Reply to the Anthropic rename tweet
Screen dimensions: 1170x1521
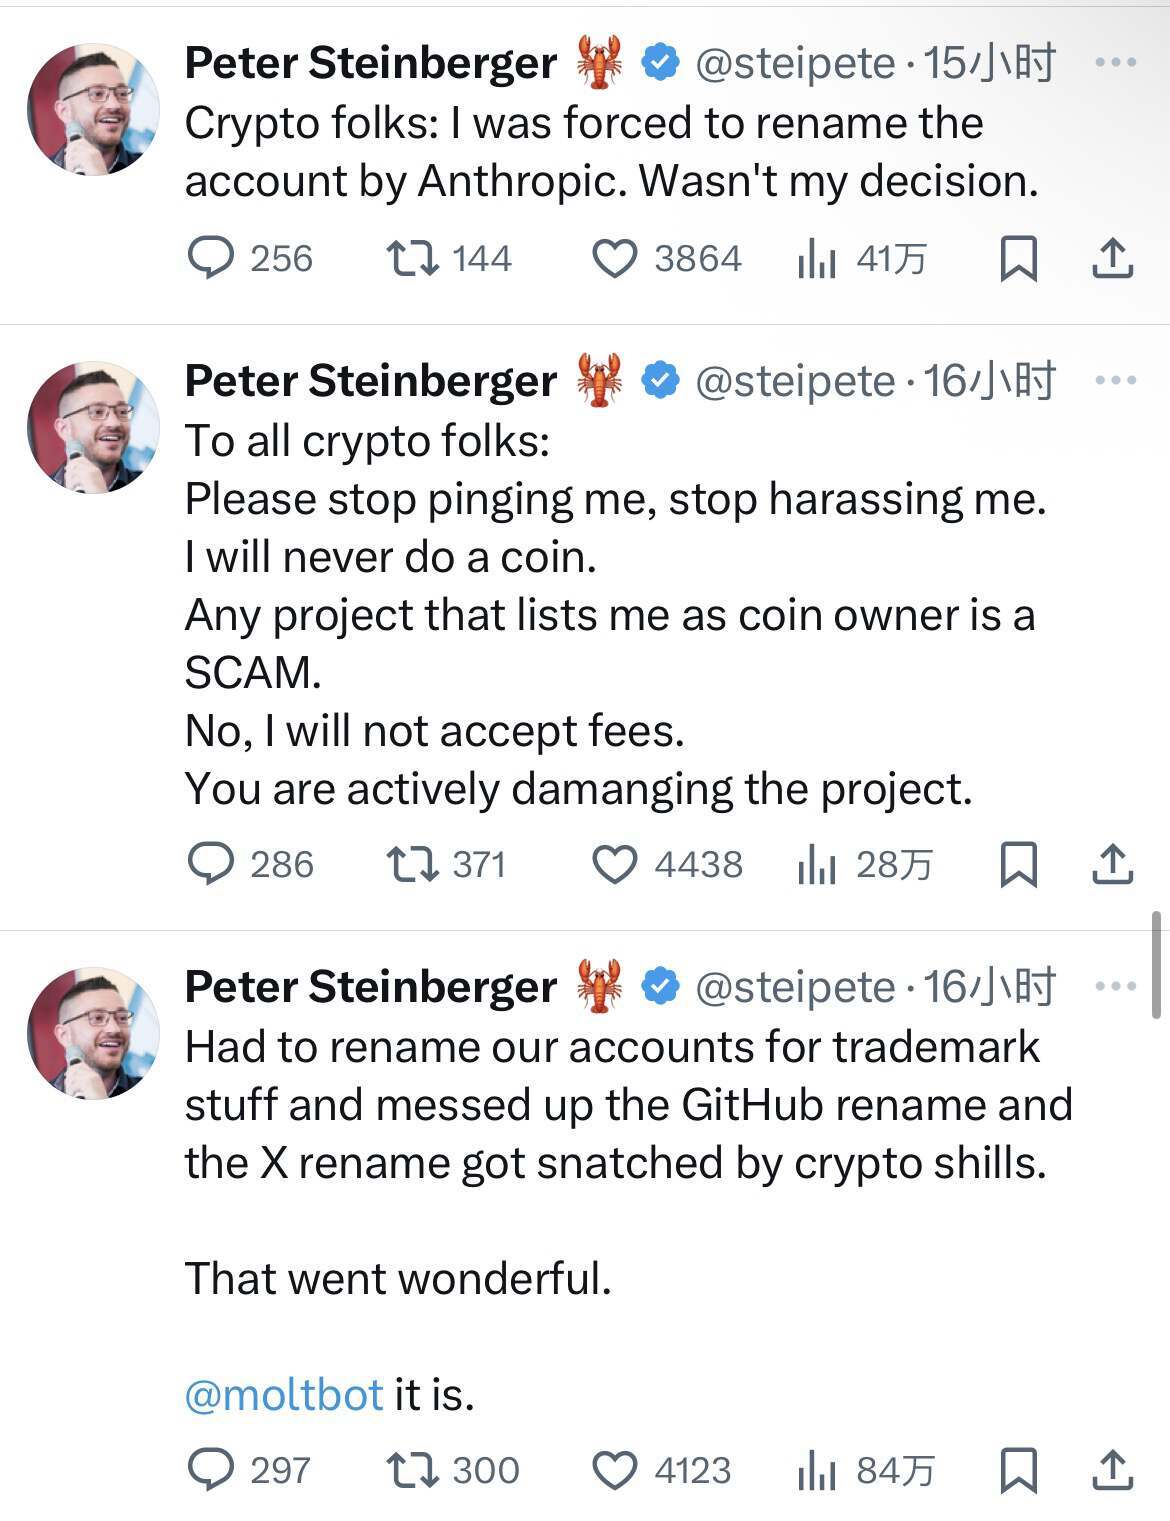coord(211,258)
